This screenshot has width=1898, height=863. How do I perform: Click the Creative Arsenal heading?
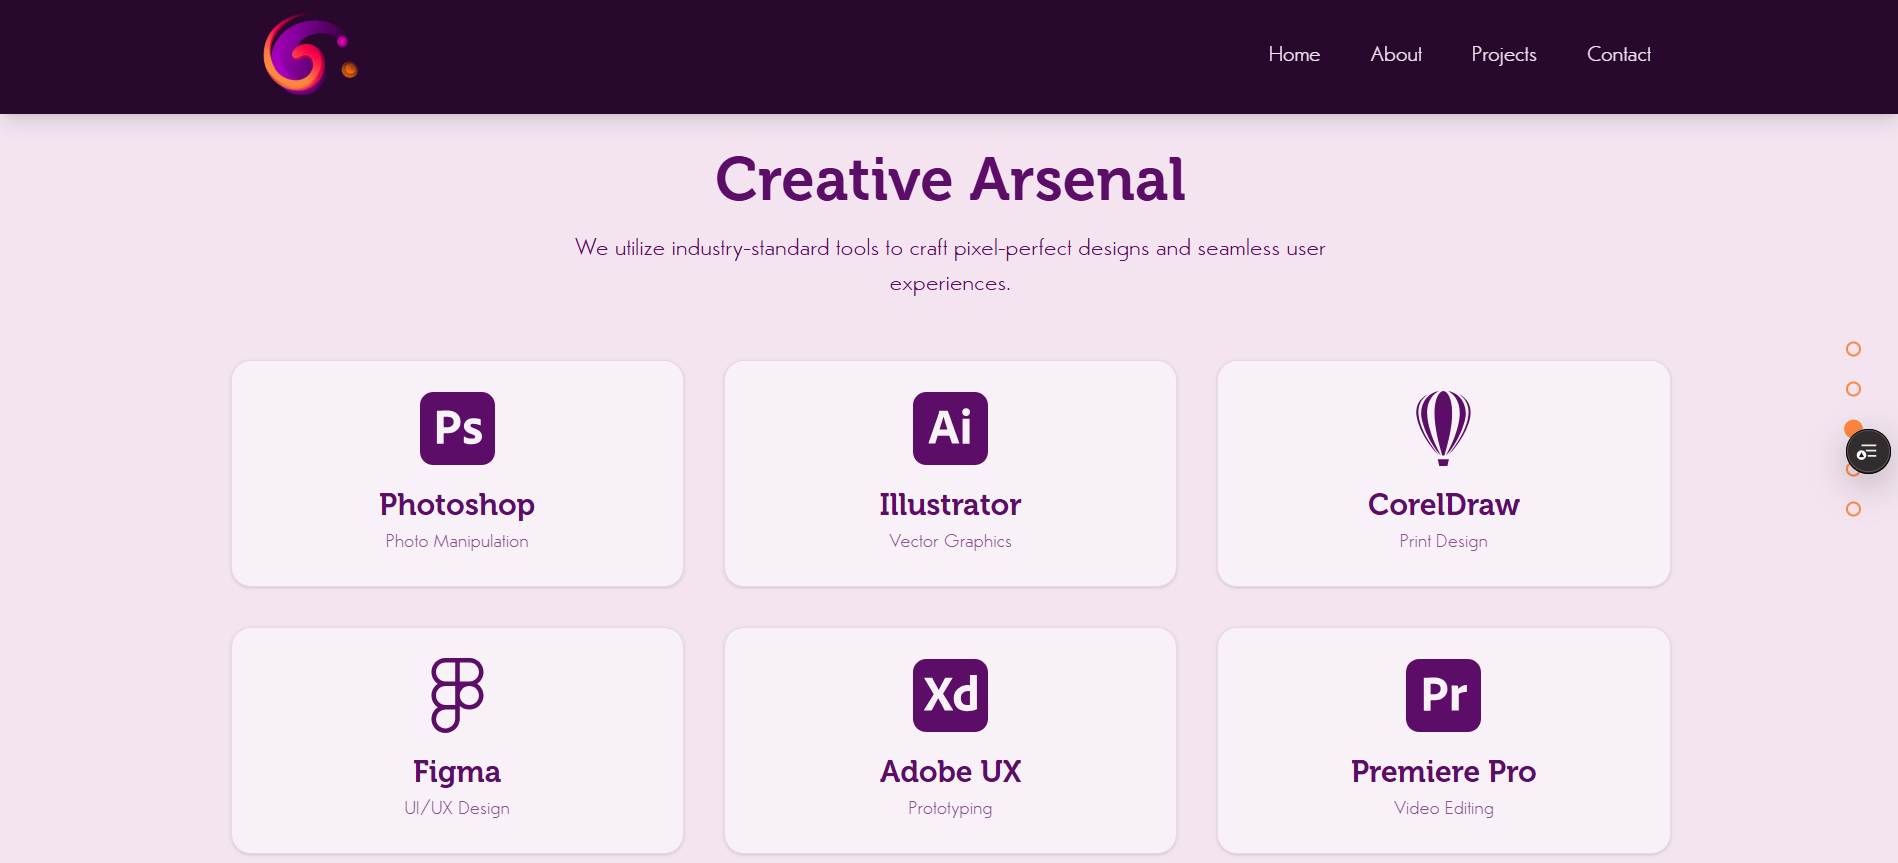coord(950,180)
